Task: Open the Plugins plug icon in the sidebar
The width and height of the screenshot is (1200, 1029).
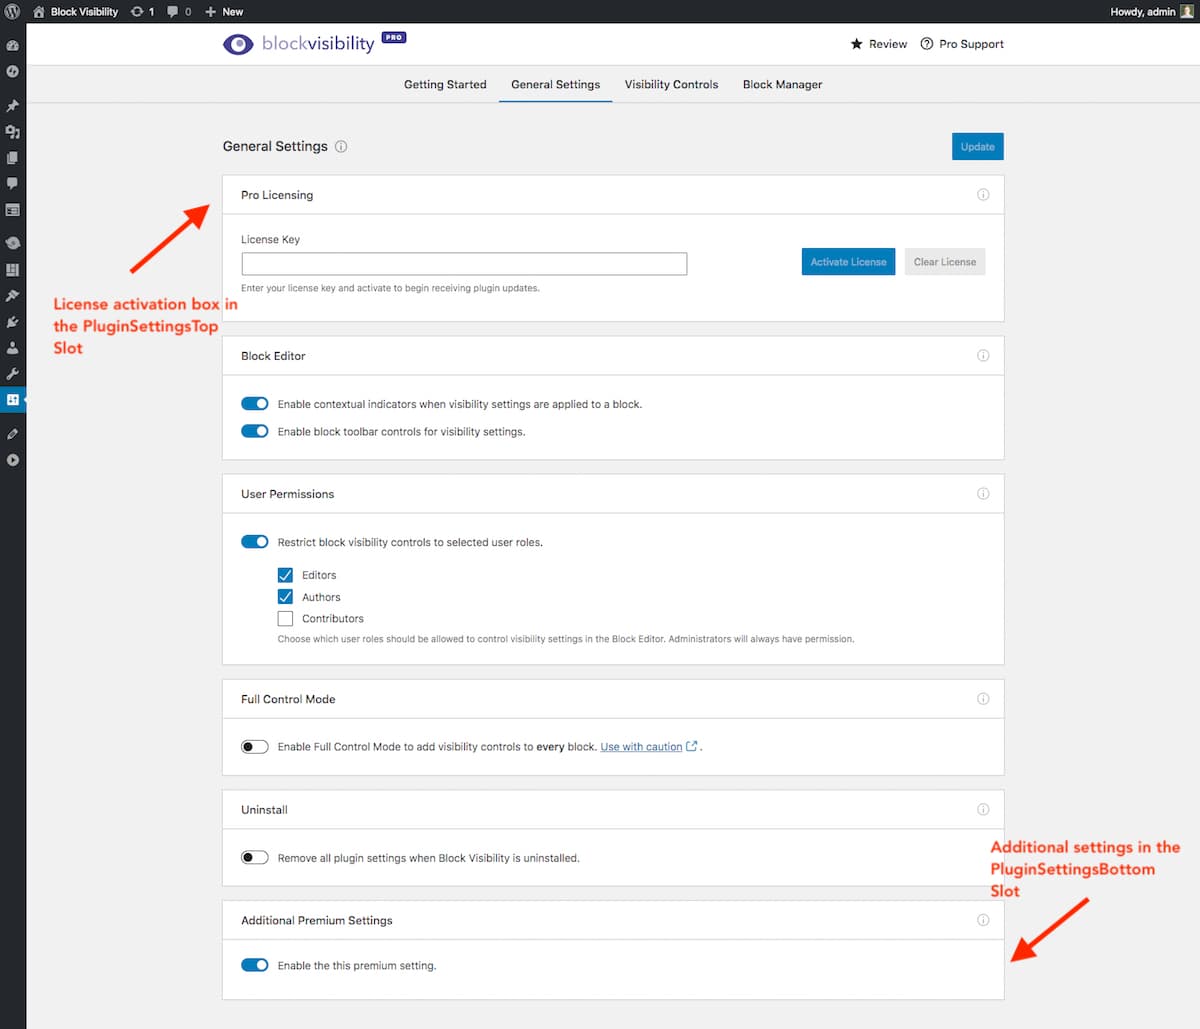Action: point(12,322)
